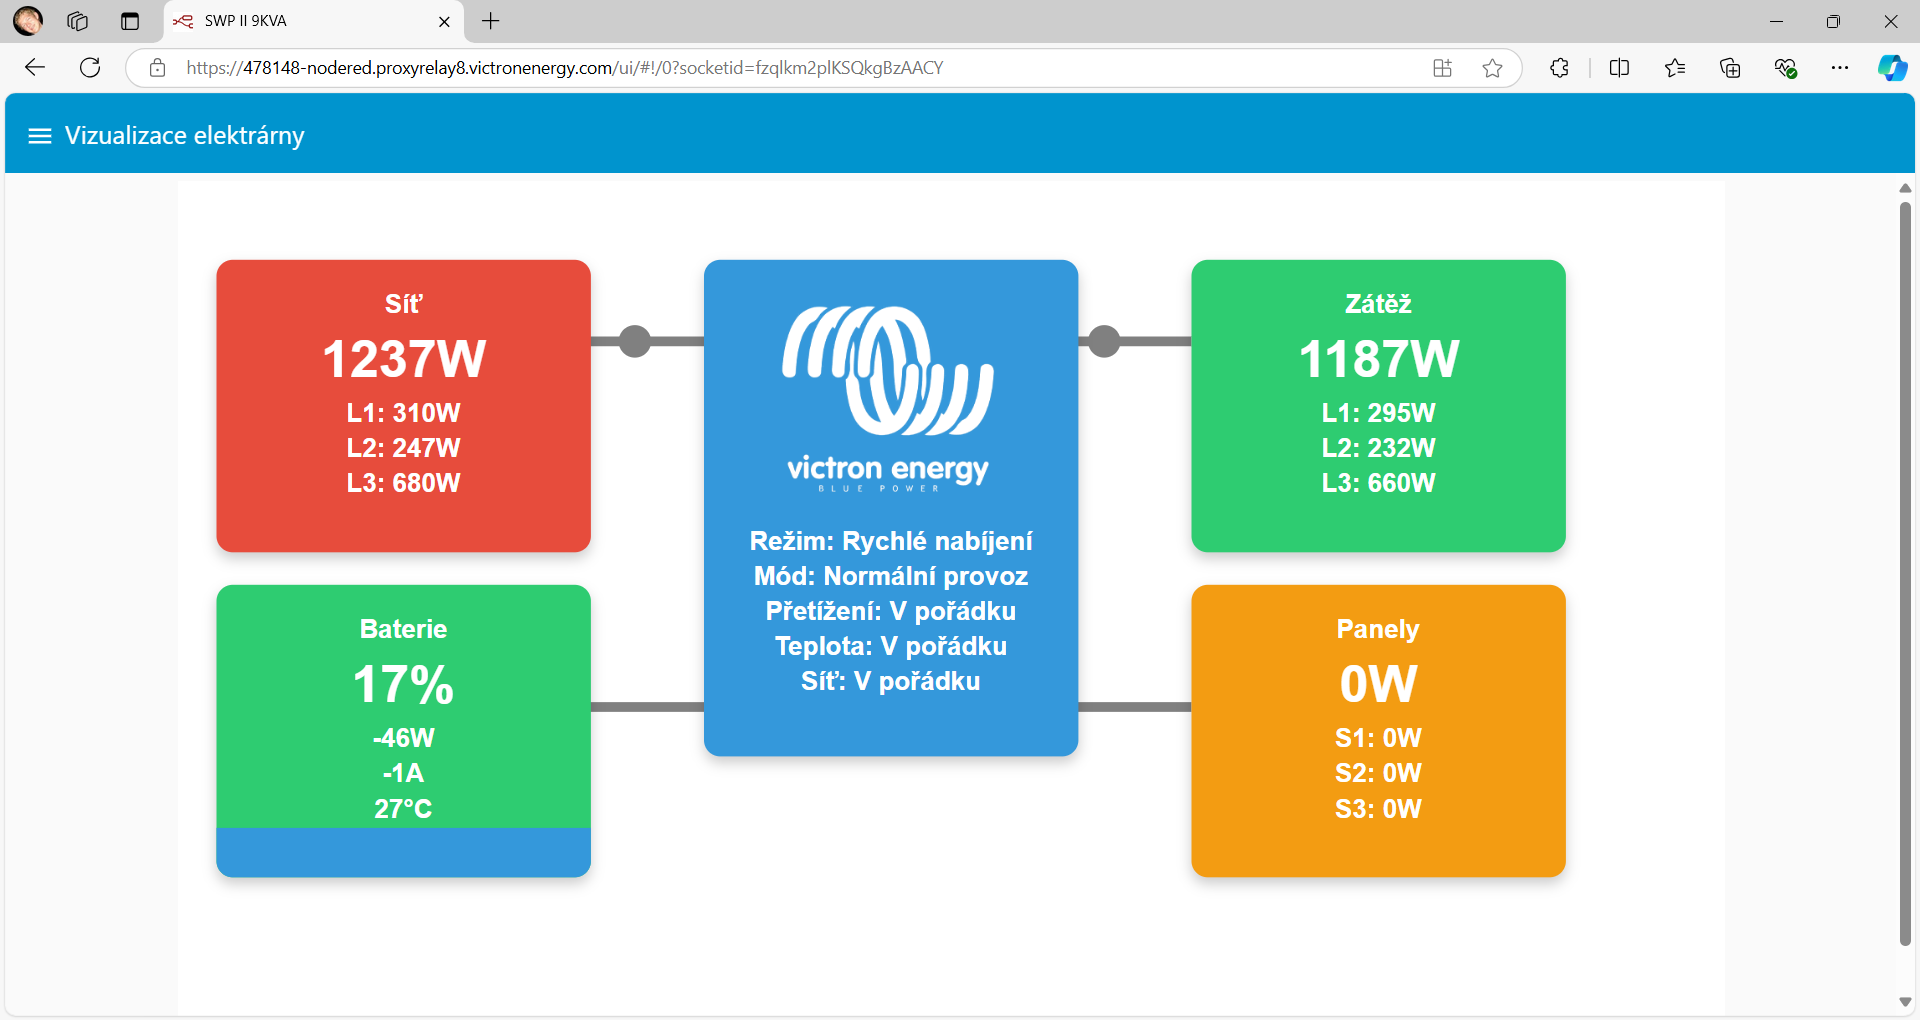The width and height of the screenshot is (1920, 1020).
Task: Click the panel S2: 0W reading
Action: [x=1378, y=773]
